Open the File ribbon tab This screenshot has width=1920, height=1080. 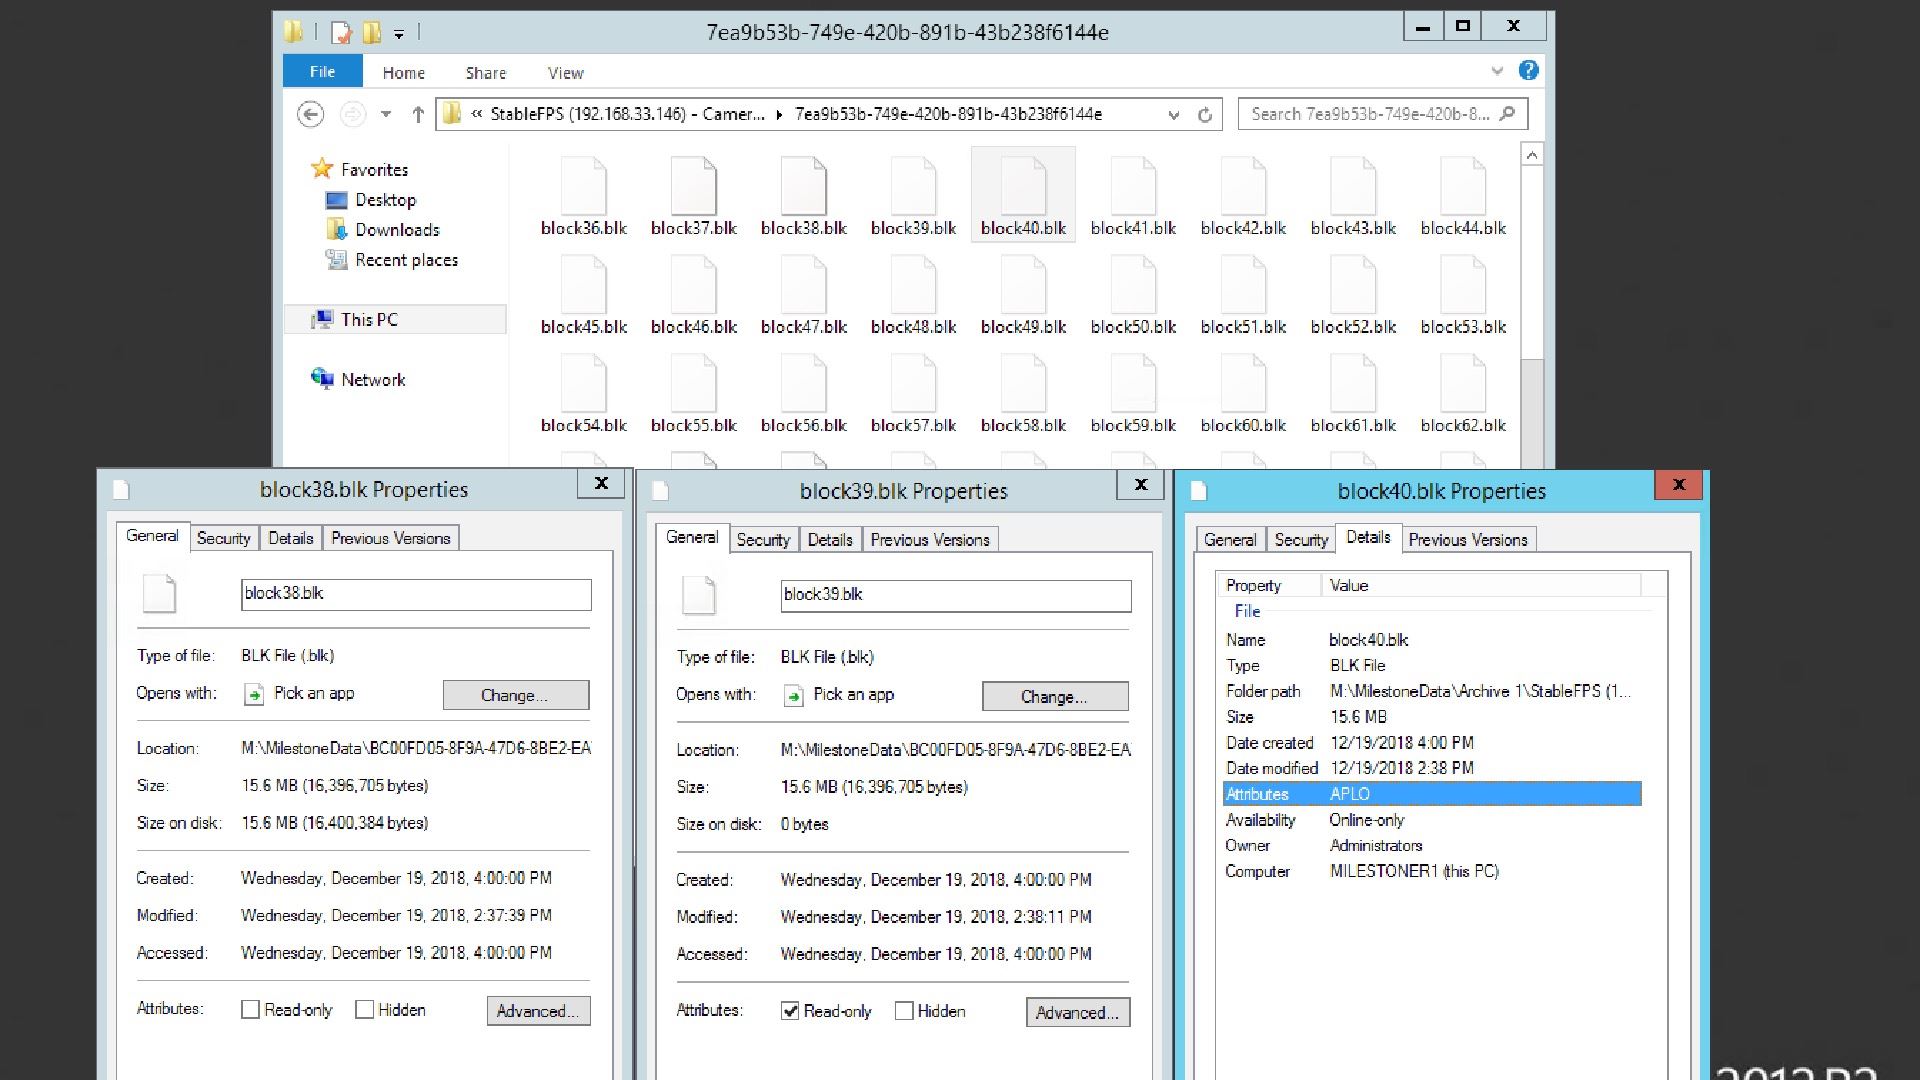pos(322,71)
